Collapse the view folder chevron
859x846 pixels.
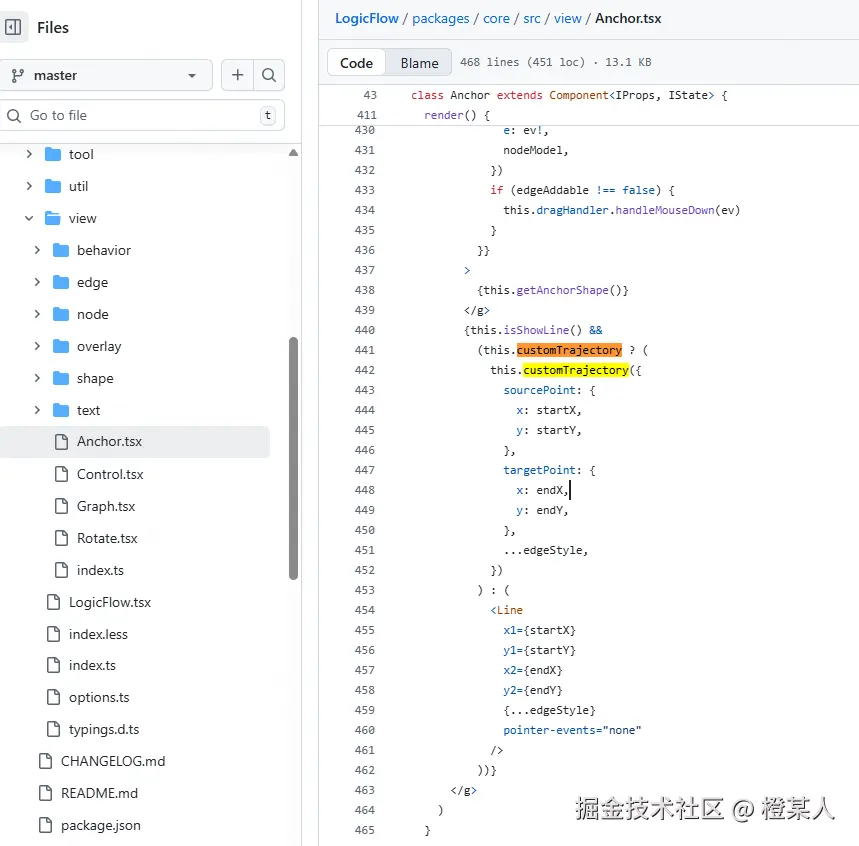click(30, 218)
